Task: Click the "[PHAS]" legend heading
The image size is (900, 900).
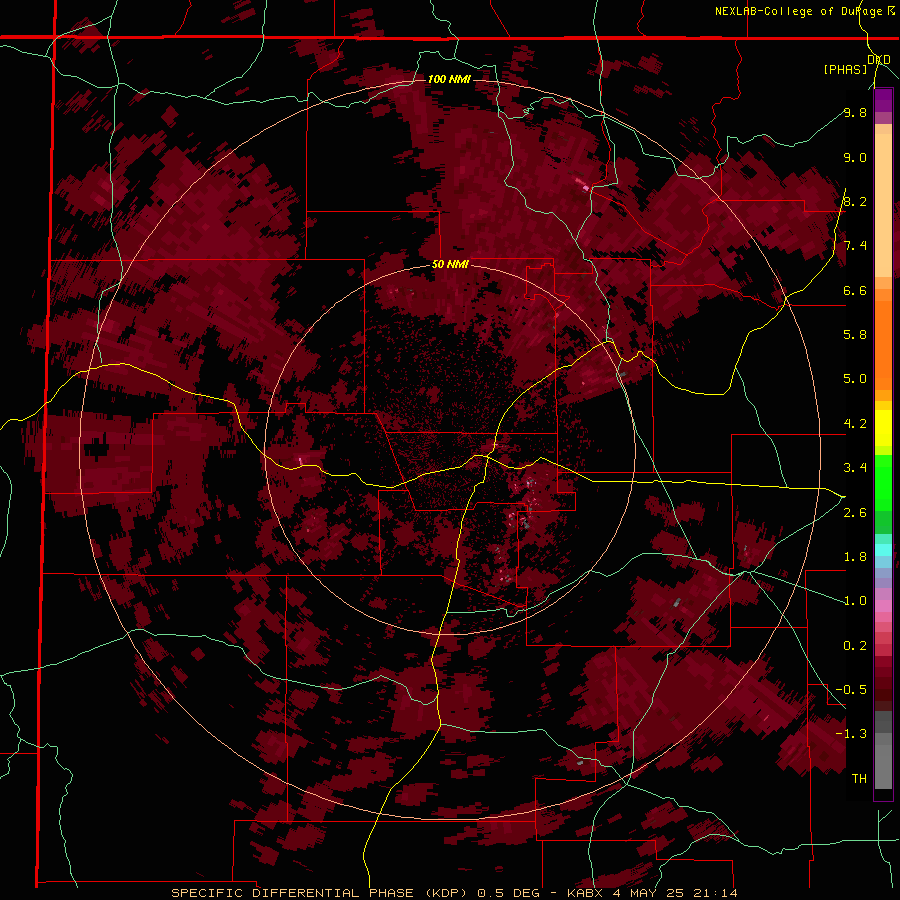Action: [845, 69]
